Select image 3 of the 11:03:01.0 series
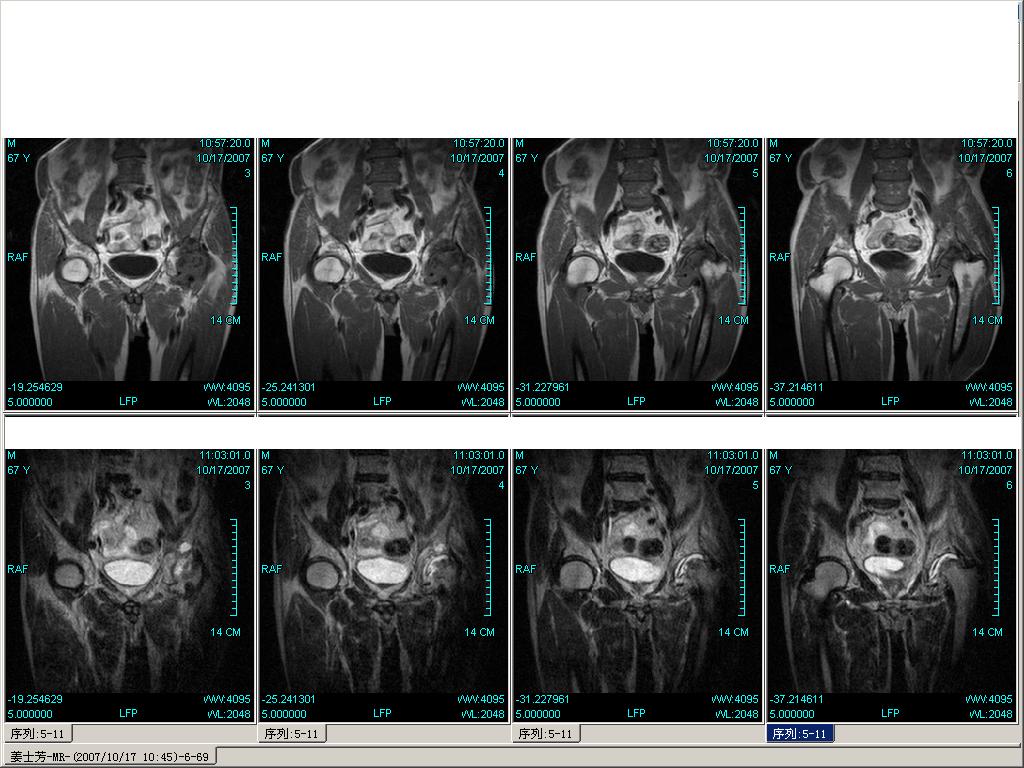 129,586
